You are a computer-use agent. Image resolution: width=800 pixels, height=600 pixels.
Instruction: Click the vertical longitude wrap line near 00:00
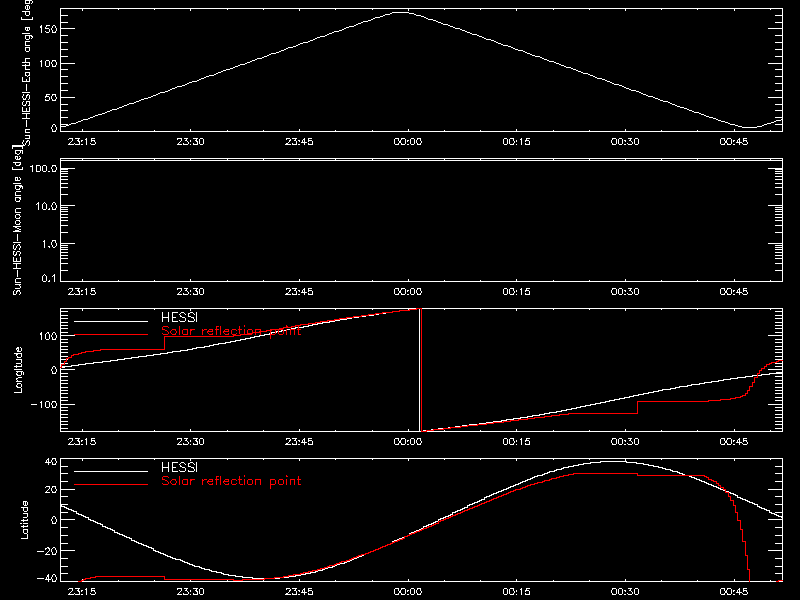pyautogui.click(x=420, y=370)
